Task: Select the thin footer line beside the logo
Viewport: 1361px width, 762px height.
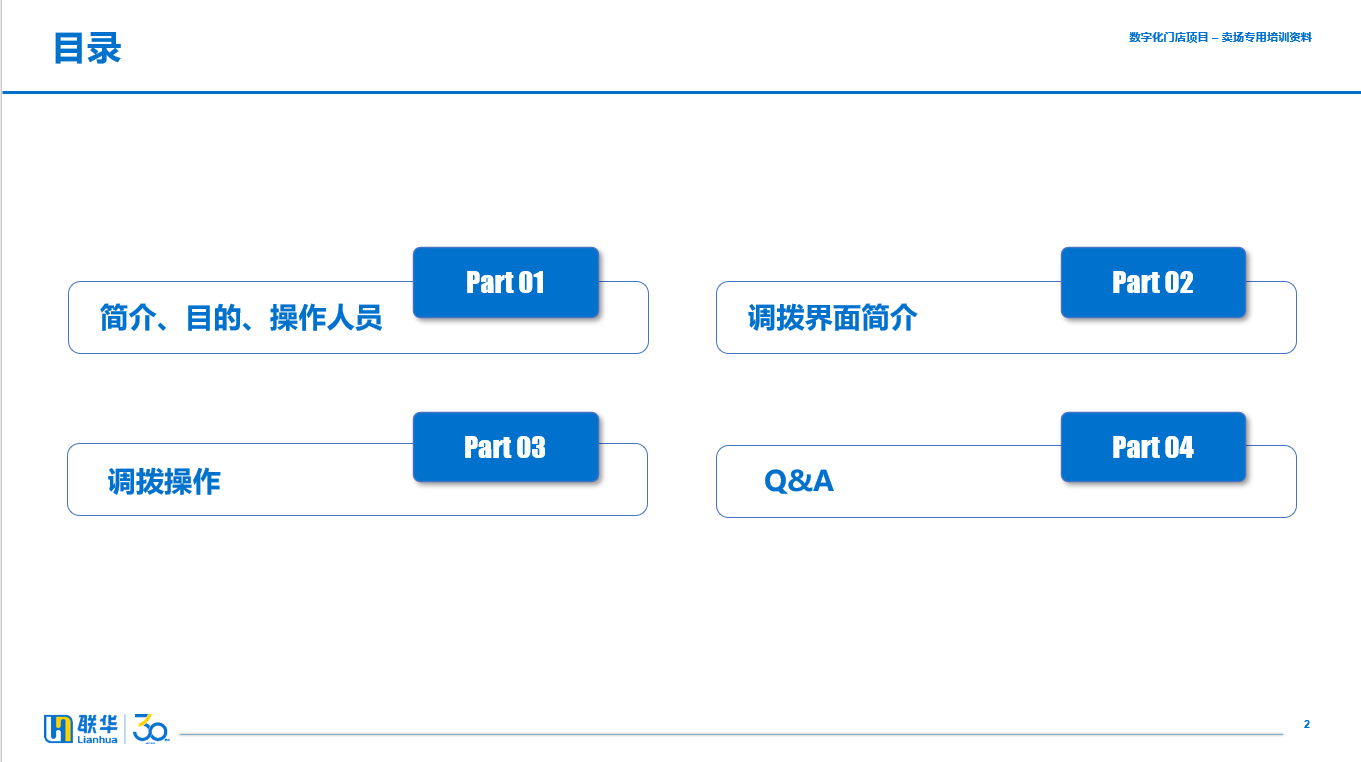Action: 731,735
